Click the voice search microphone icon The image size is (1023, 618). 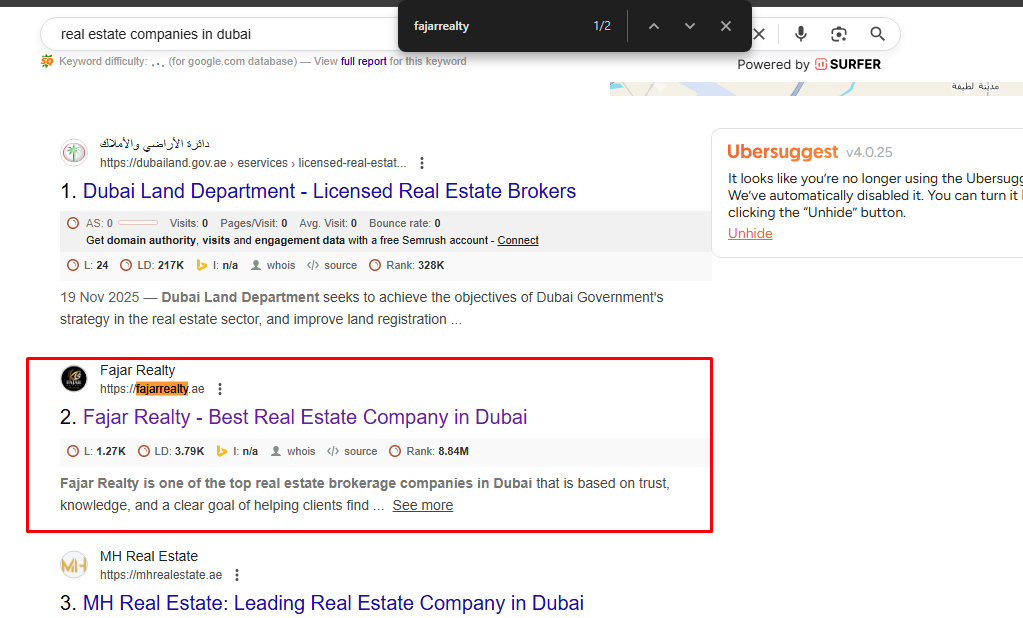pos(801,34)
